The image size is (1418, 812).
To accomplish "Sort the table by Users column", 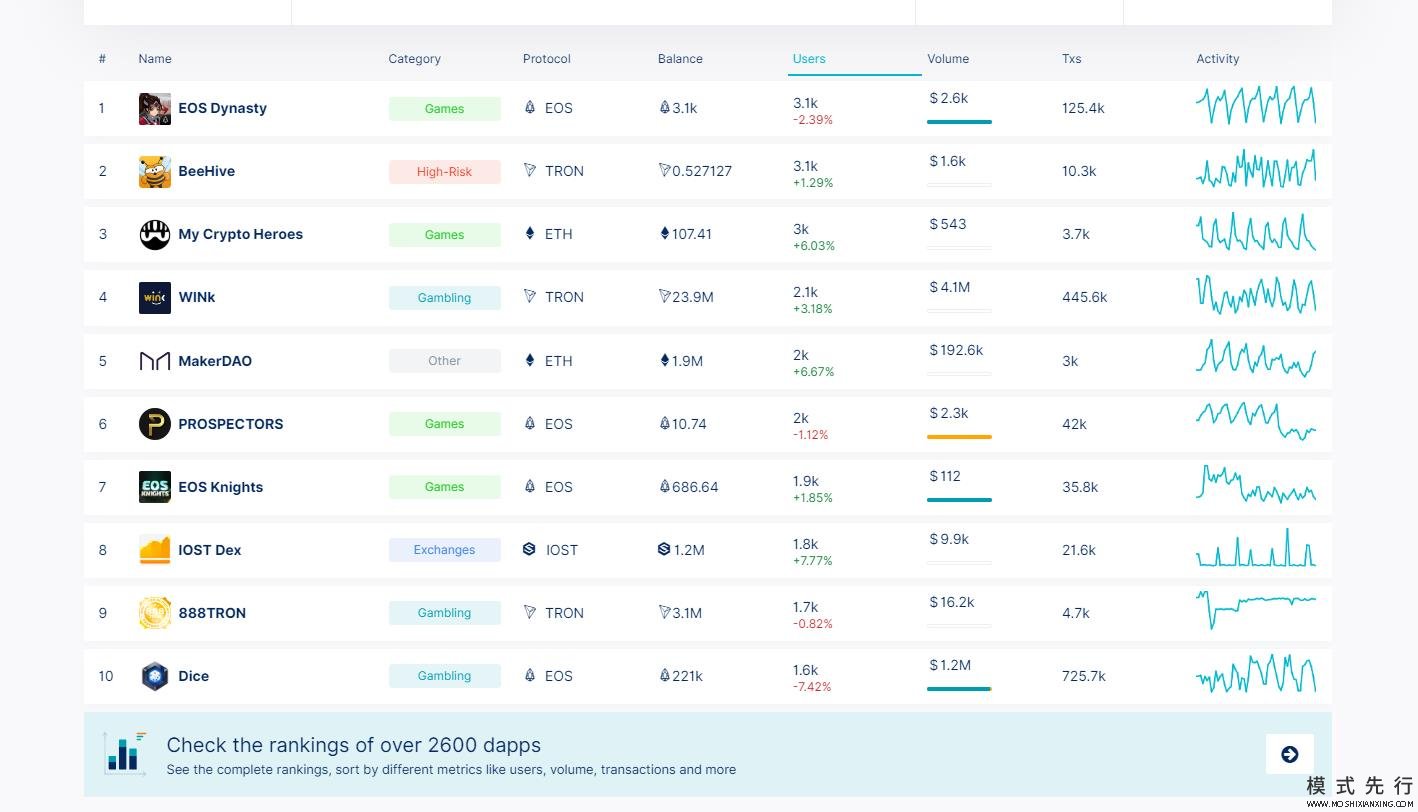I will 809,59.
